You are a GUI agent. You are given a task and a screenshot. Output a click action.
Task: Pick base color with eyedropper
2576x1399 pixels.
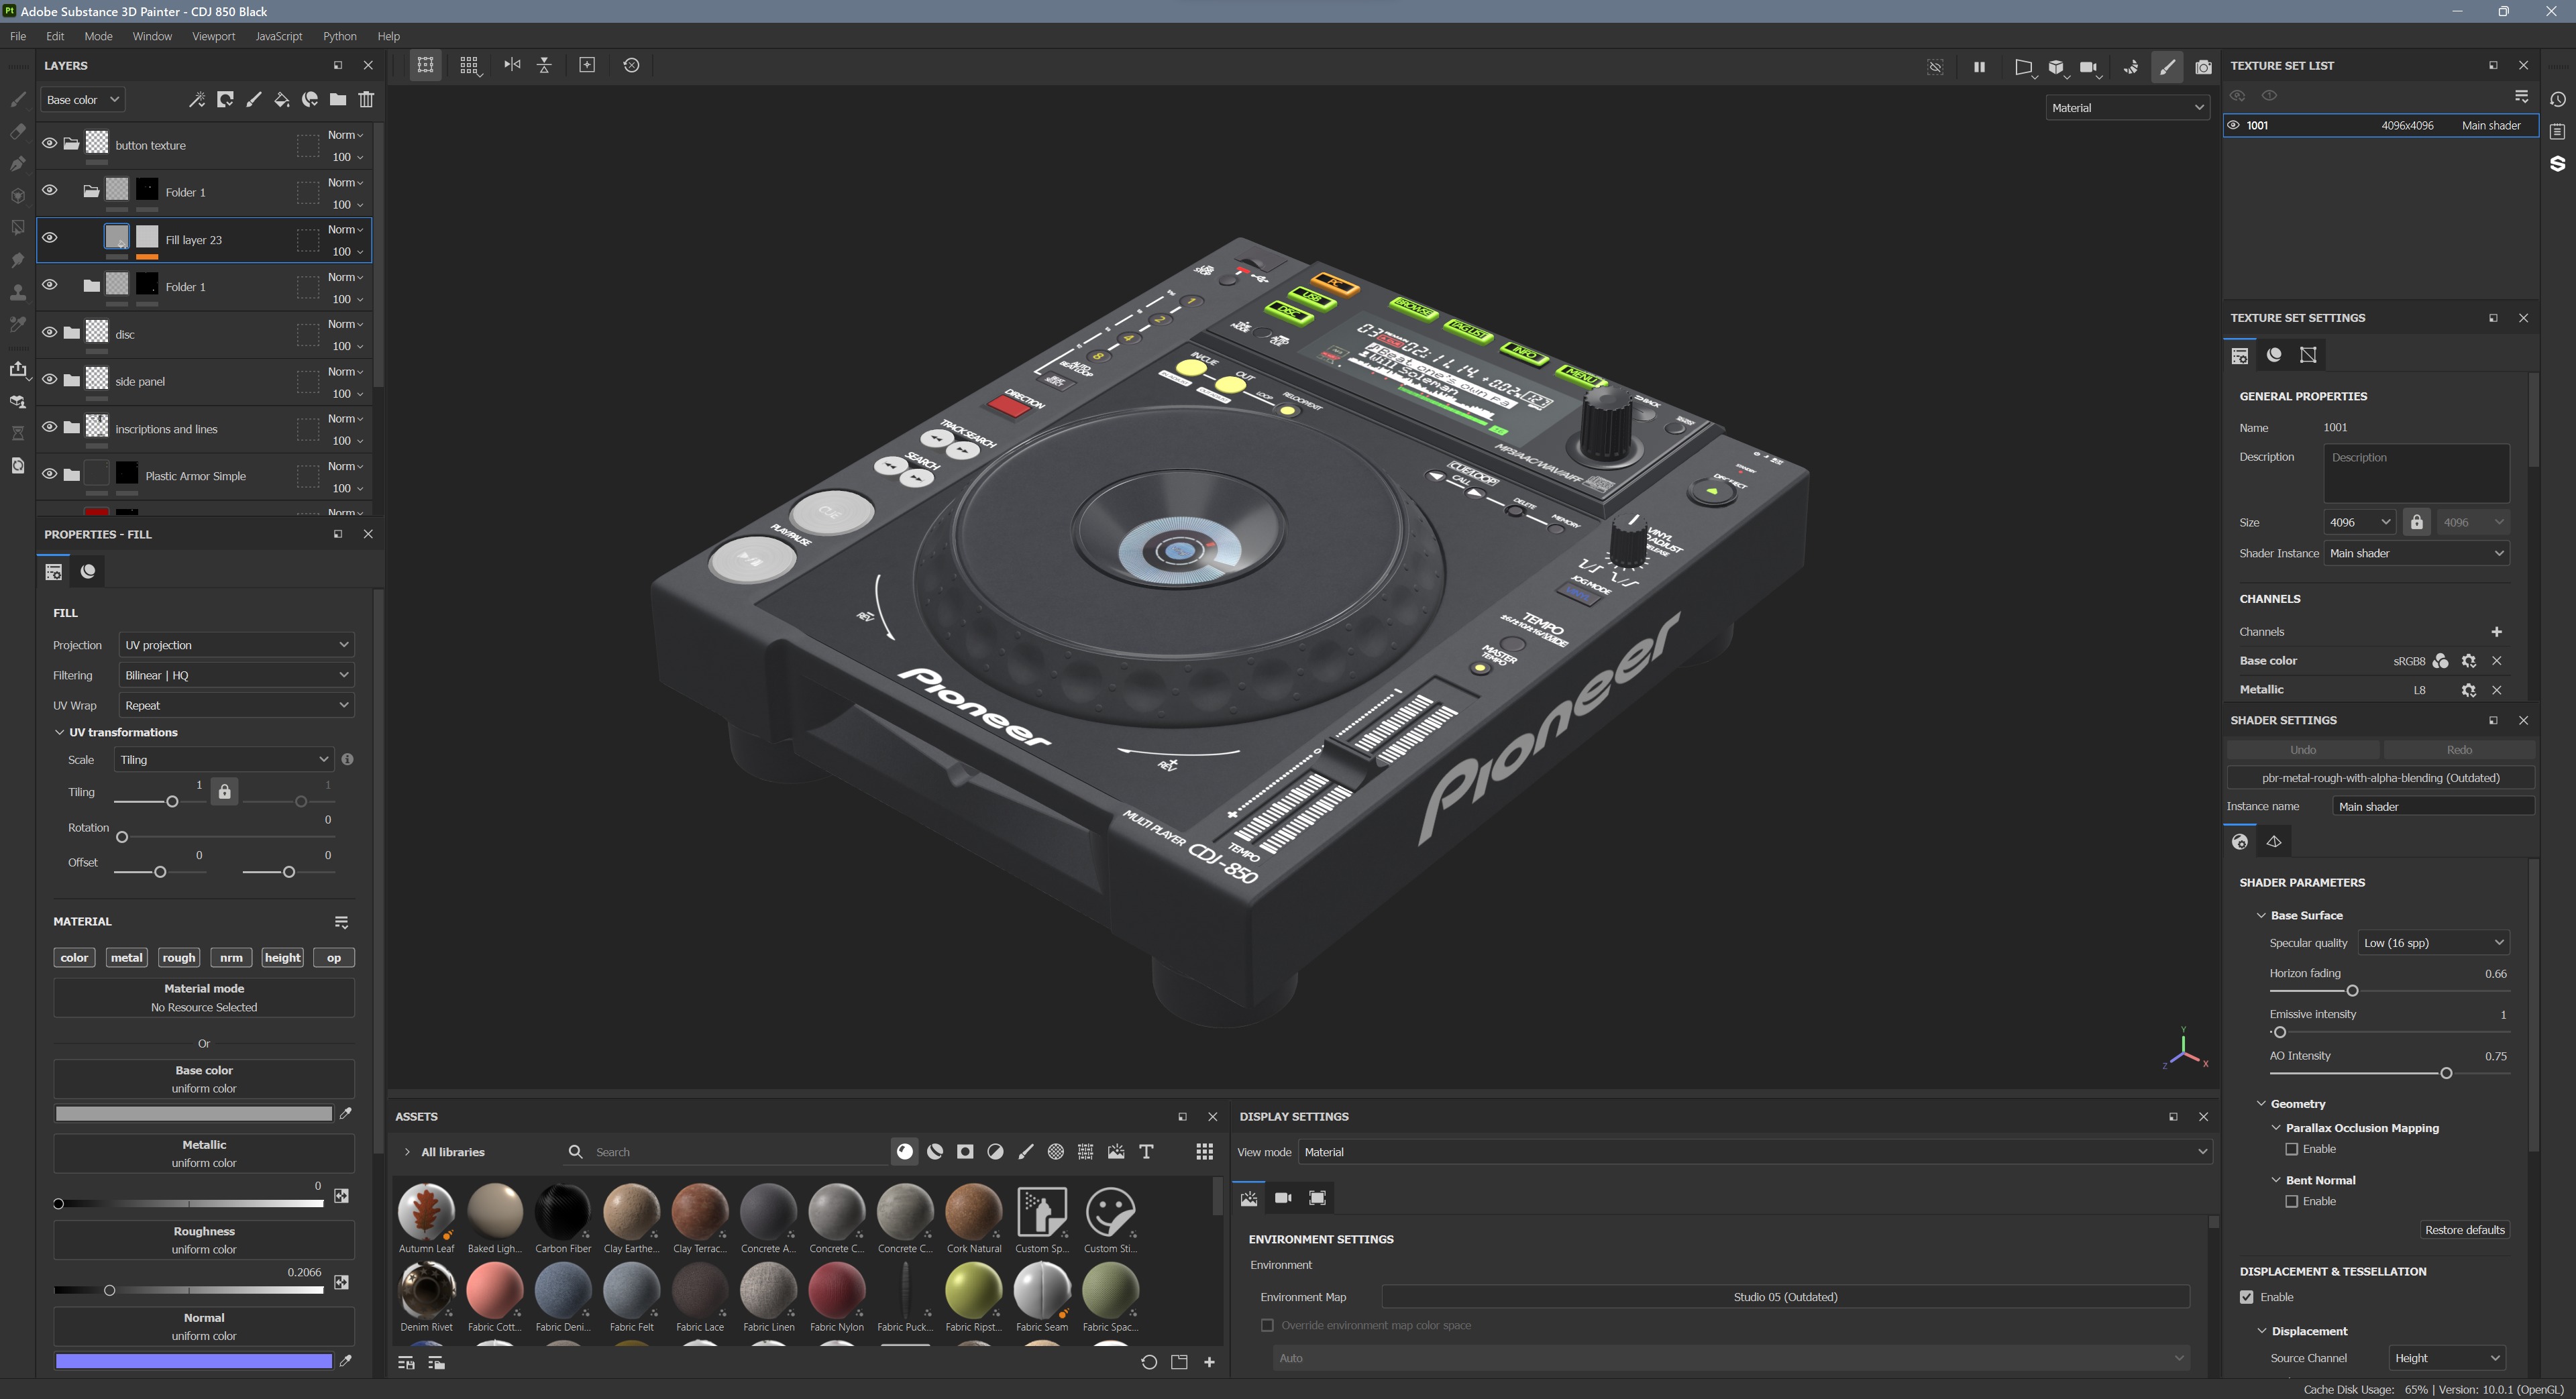345,1113
